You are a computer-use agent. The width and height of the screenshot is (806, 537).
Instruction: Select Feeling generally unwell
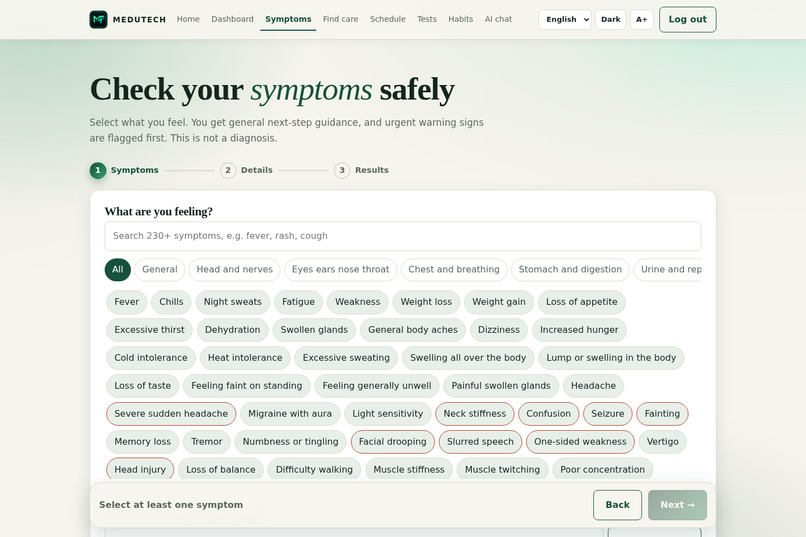coord(377,386)
